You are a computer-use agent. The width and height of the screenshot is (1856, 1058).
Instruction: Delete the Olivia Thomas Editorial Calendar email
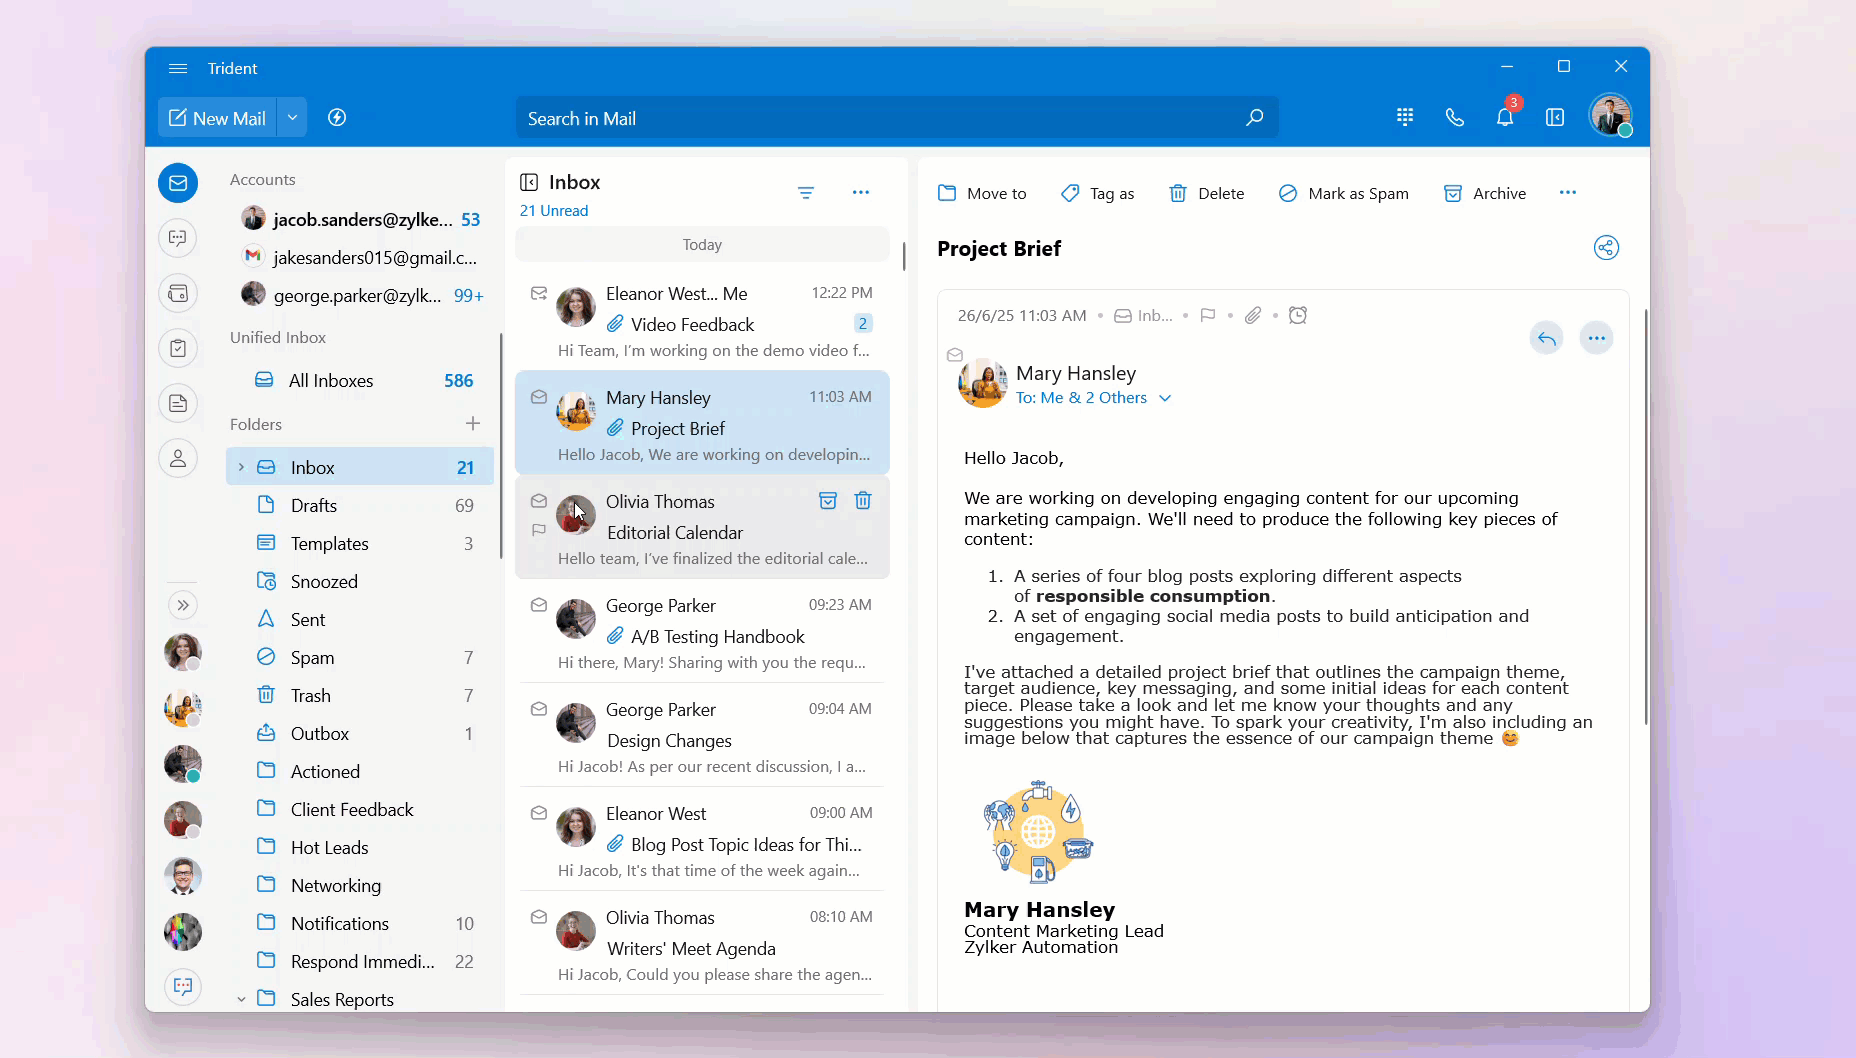[x=863, y=500]
